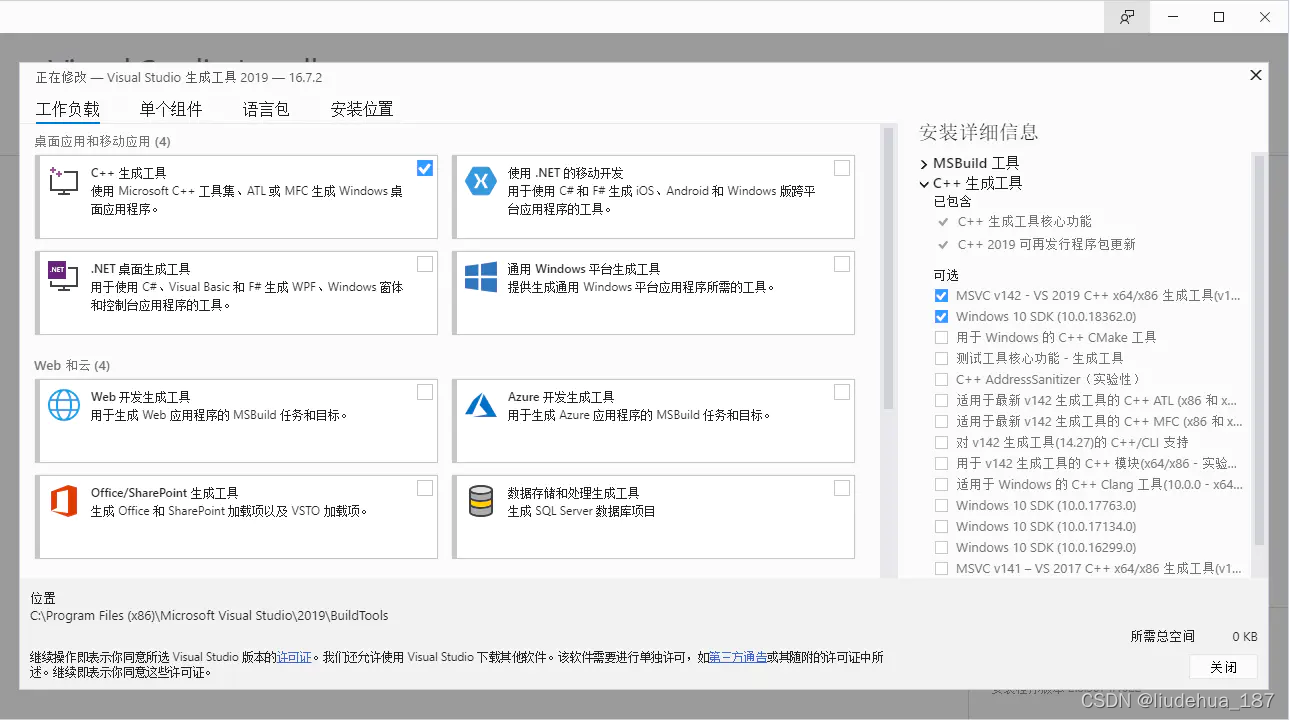The image size is (1290, 720).
Task: Click the installation details panel scrollbar
Action: (x=1259, y=350)
